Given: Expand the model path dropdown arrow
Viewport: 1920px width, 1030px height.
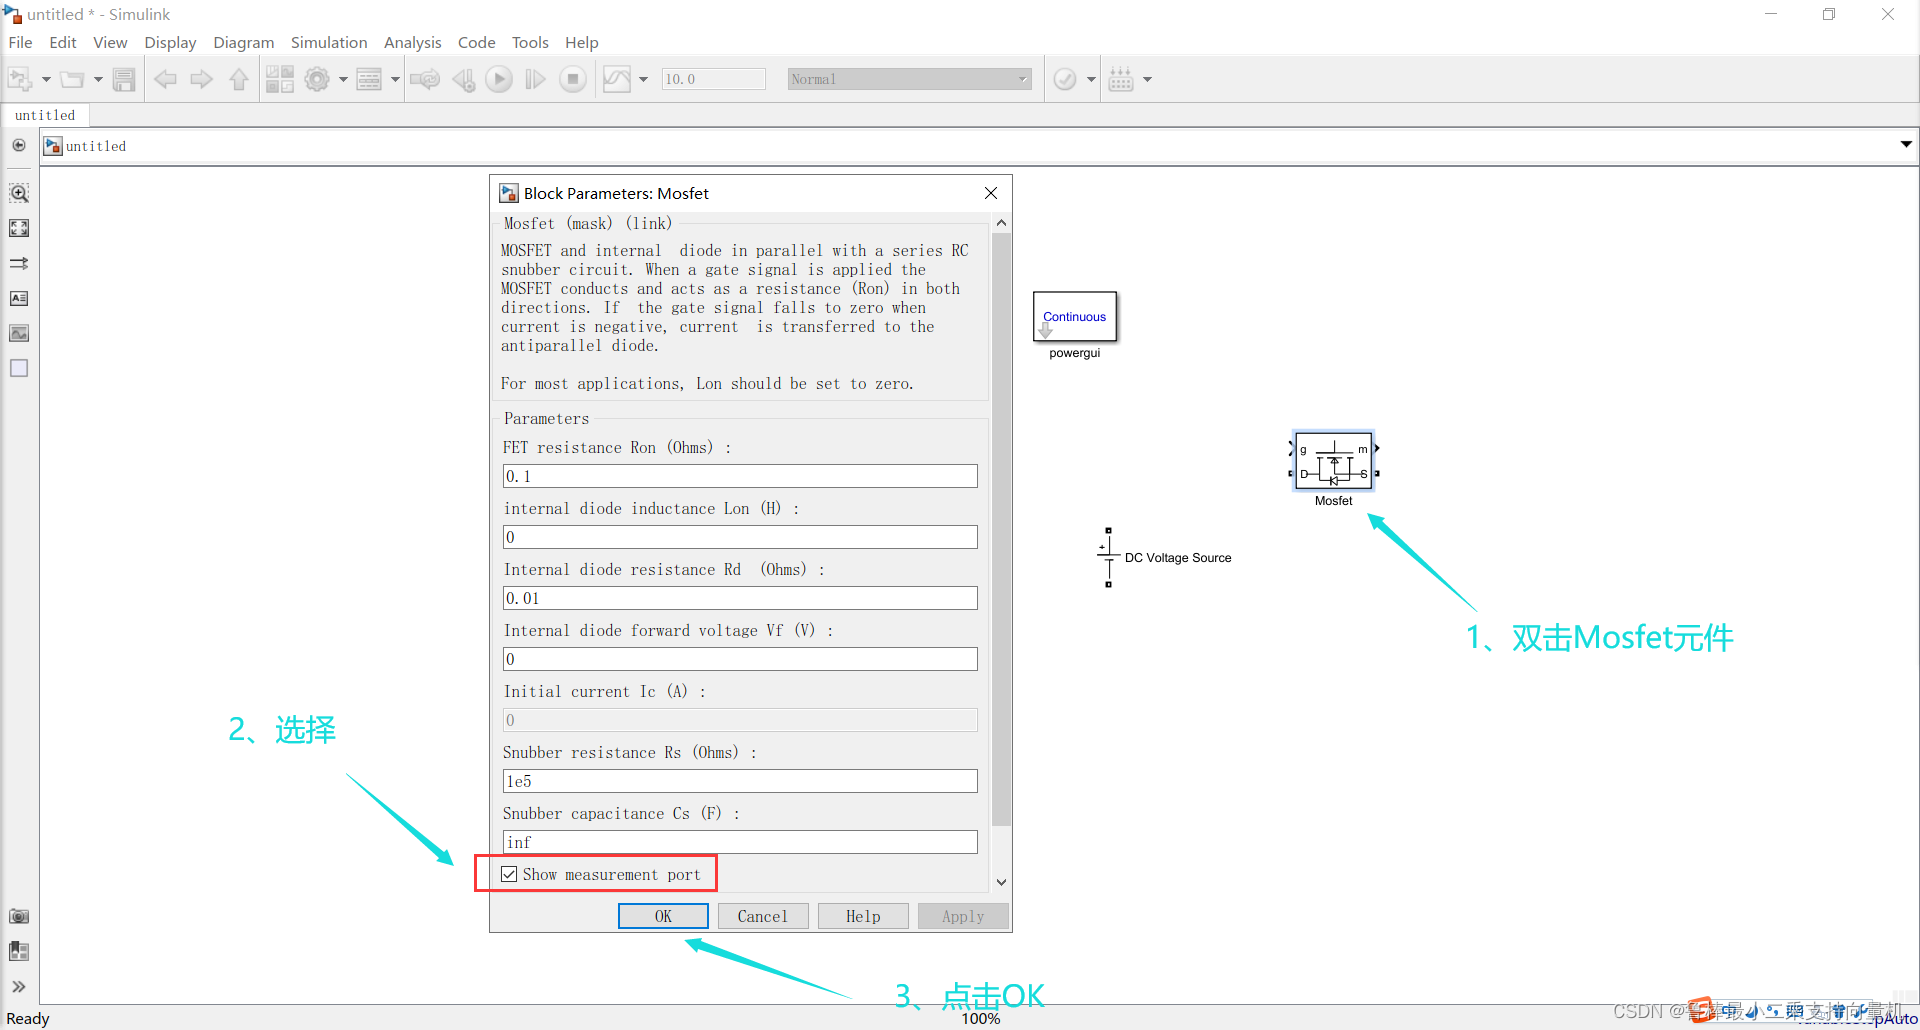Looking at the screenshot, I should pos(1906,145).
